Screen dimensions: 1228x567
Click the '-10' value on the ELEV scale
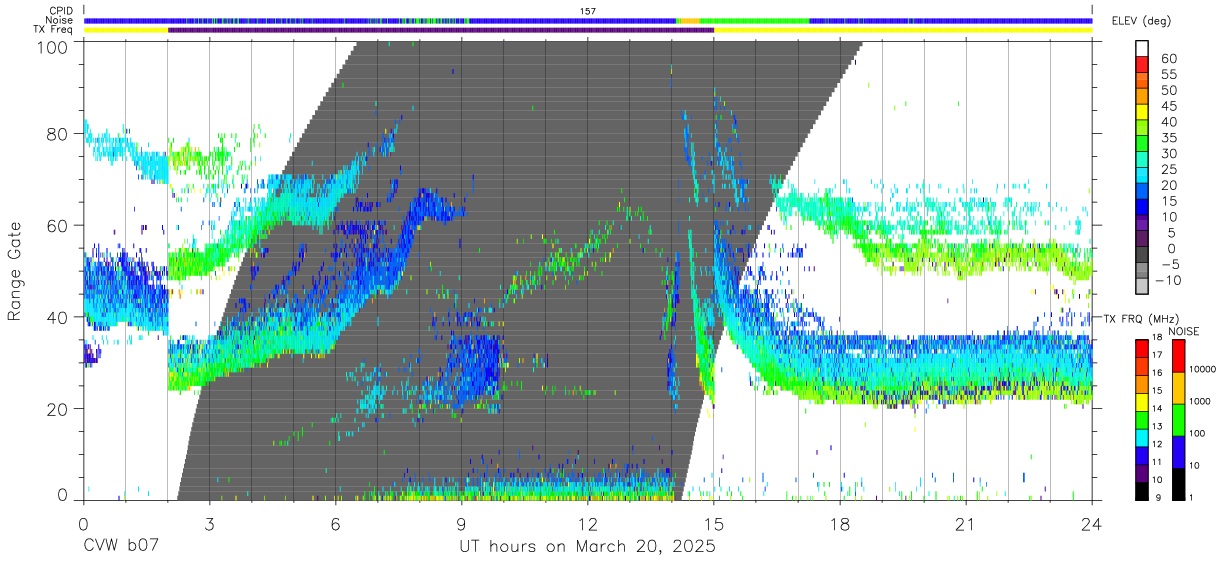[1167, 281]
